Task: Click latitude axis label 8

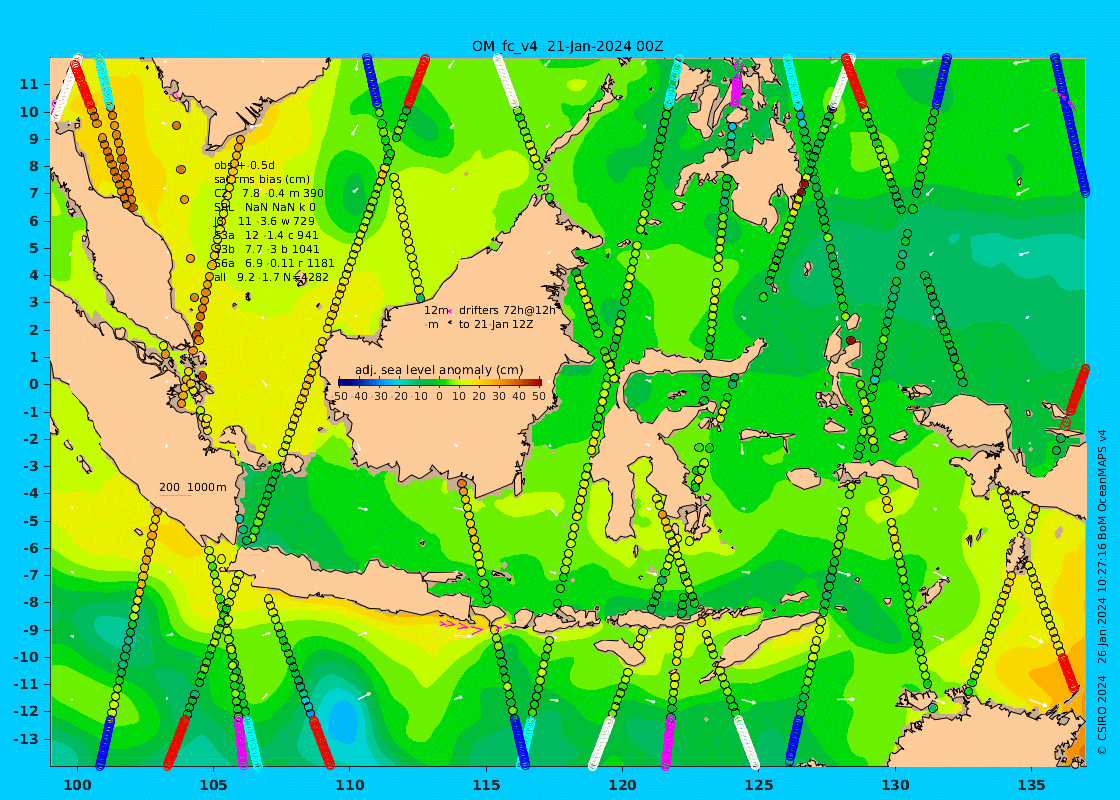Action: point(34,166)
